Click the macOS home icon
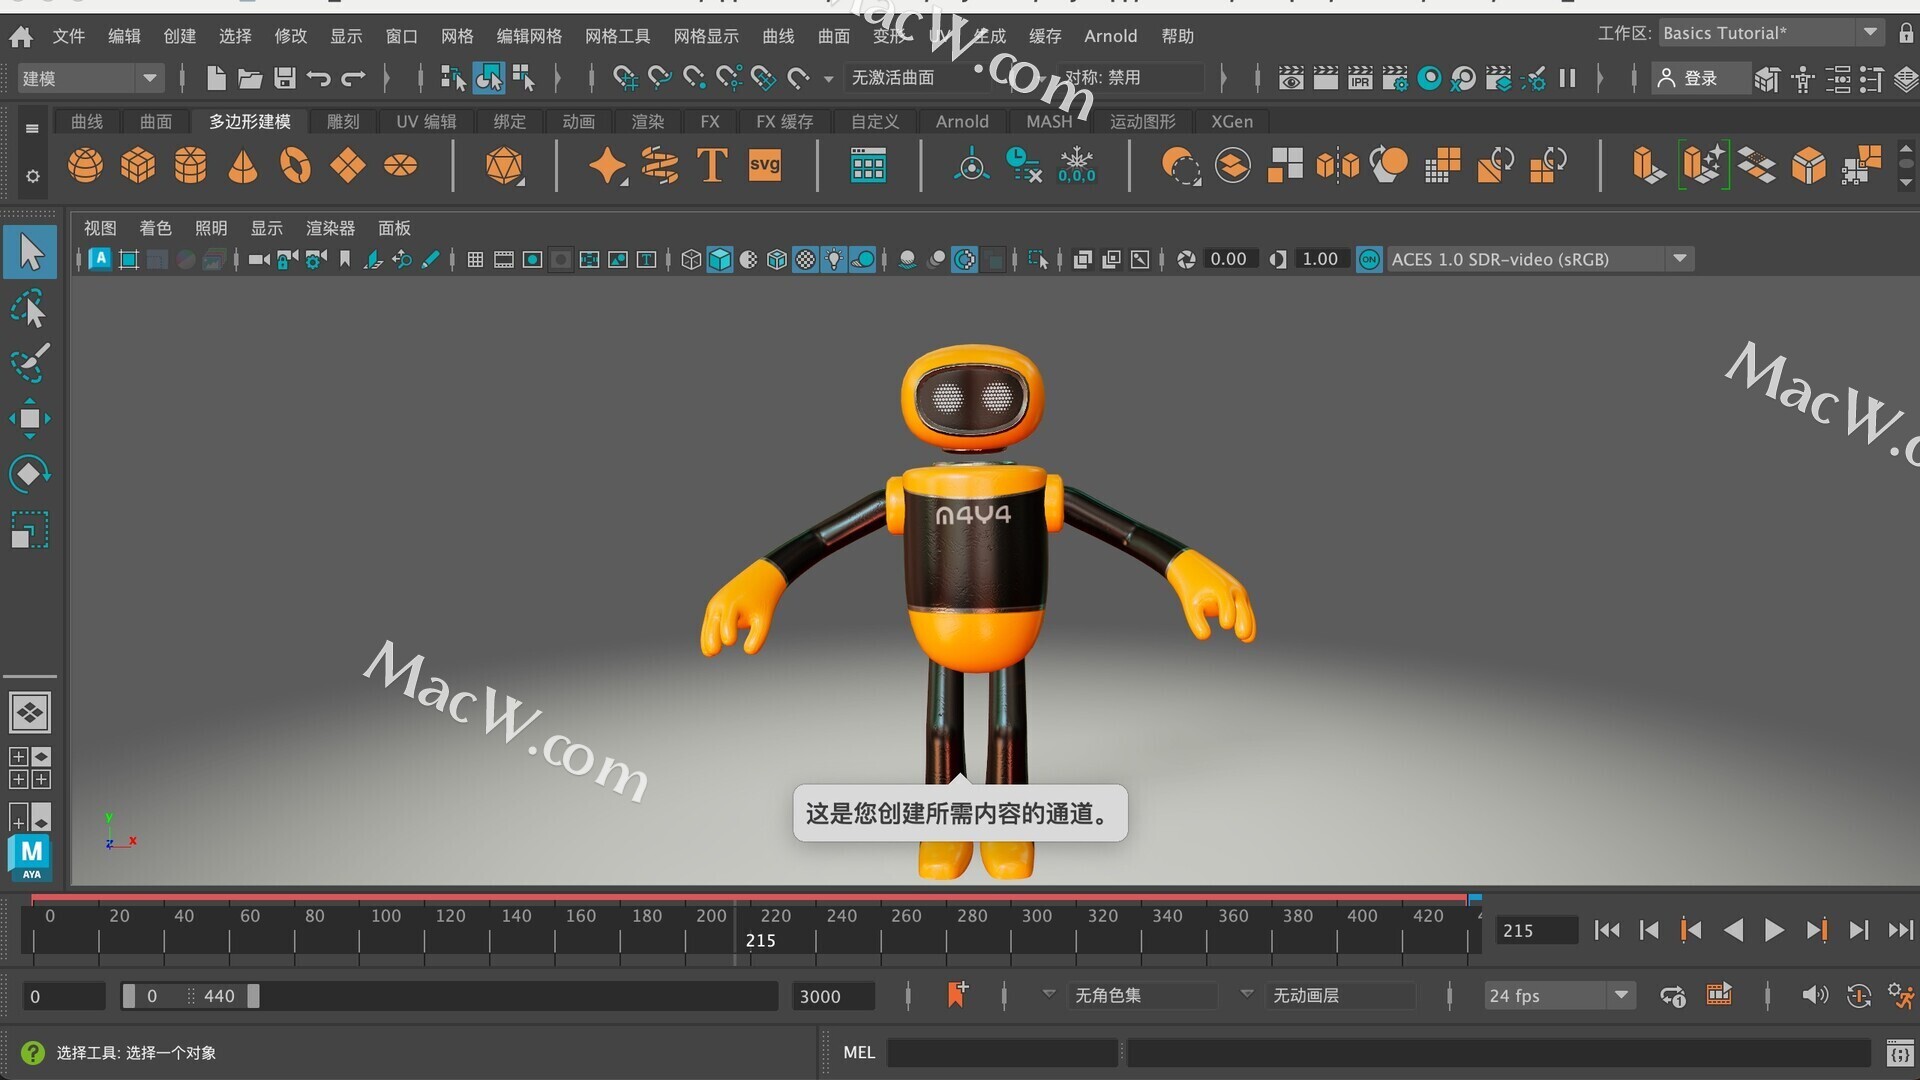This screenshot has height=1080, width=1920. 21,37
